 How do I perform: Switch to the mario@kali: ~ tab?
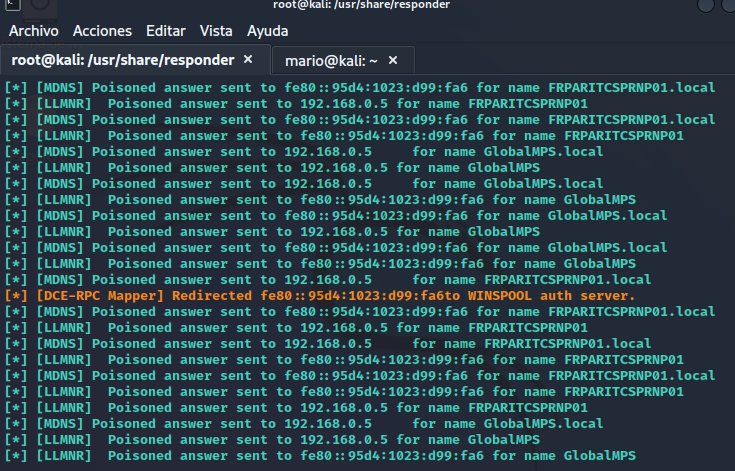[x=331, y=61]
